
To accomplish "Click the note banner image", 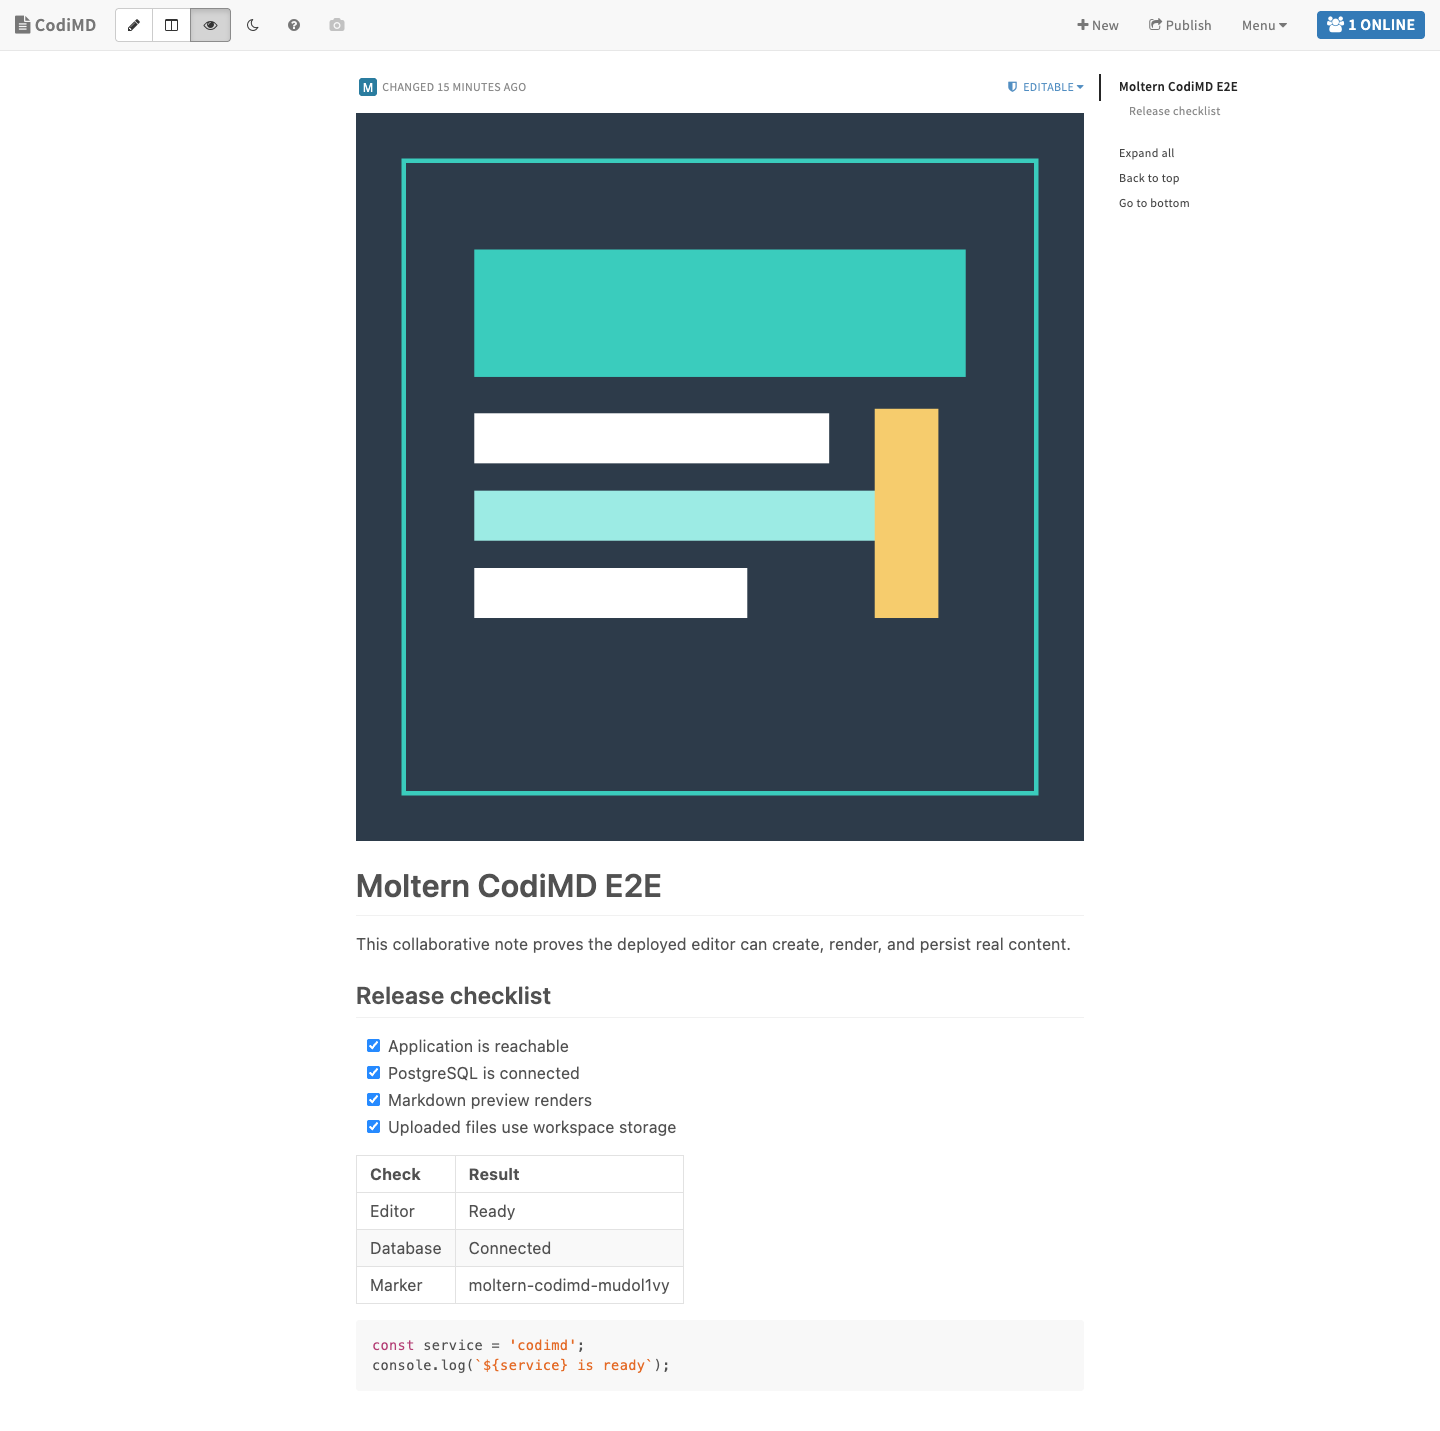I will tap(720, 477).
